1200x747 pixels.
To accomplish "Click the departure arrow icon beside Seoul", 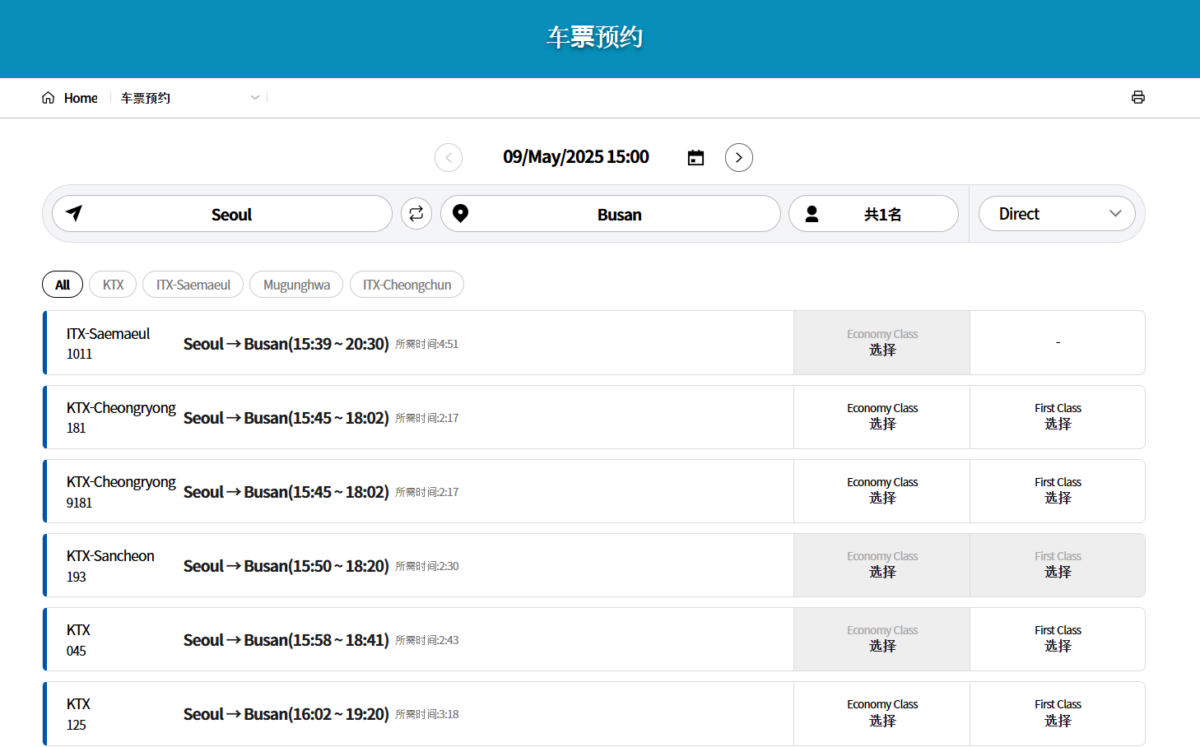I will click(74, 214).
